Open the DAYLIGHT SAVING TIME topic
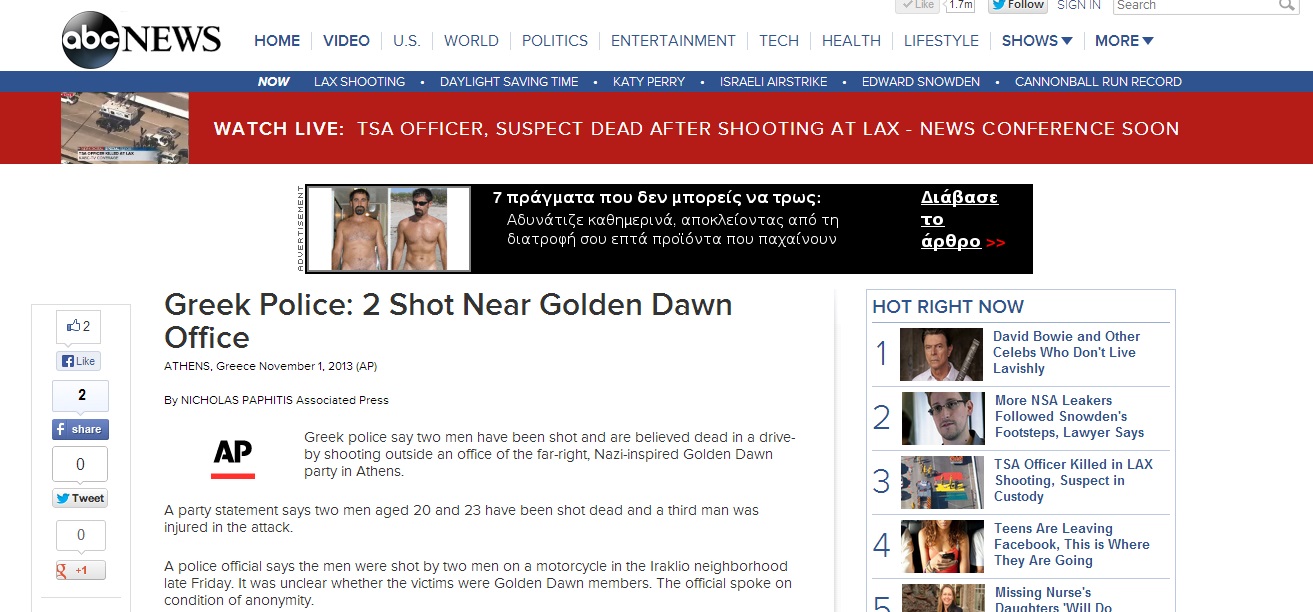The width and height of the screenshot is (1313, 612). coord(509,82)
